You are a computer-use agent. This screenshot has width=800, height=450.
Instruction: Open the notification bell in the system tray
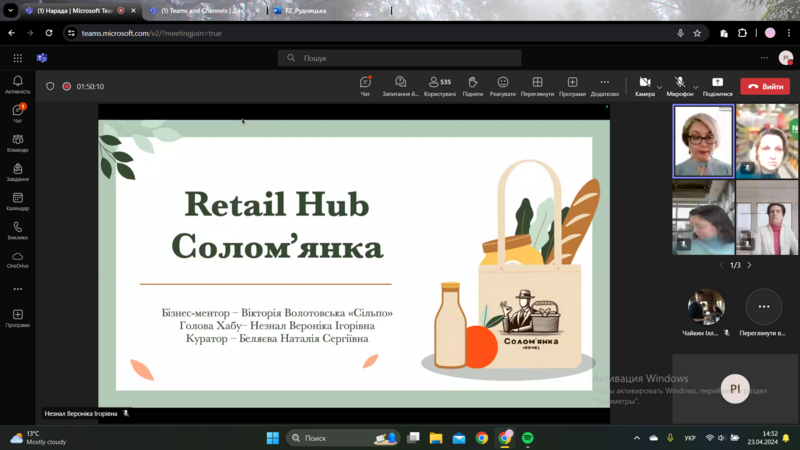click(x=786, y=438)
